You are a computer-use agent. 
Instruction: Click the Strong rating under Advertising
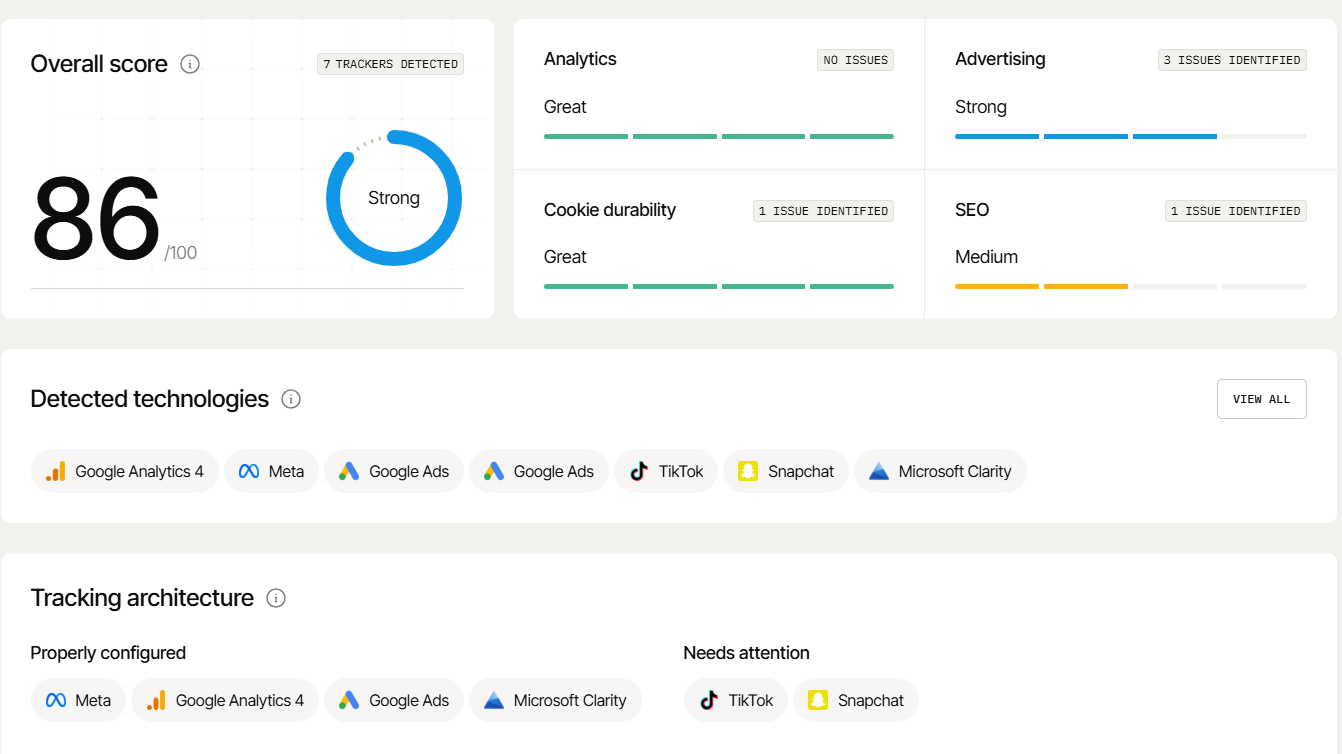[981, 107]
